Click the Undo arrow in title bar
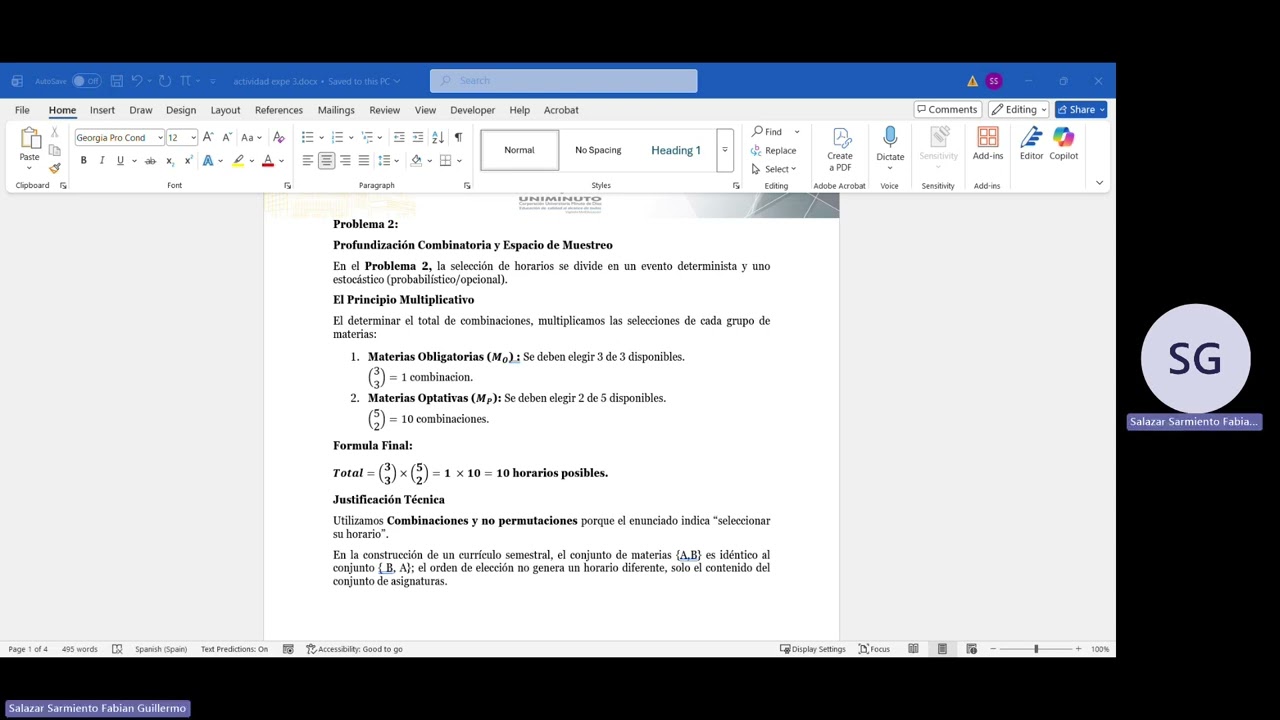Viewport: 1280px width, 720px height. click(x=137, y=81)
